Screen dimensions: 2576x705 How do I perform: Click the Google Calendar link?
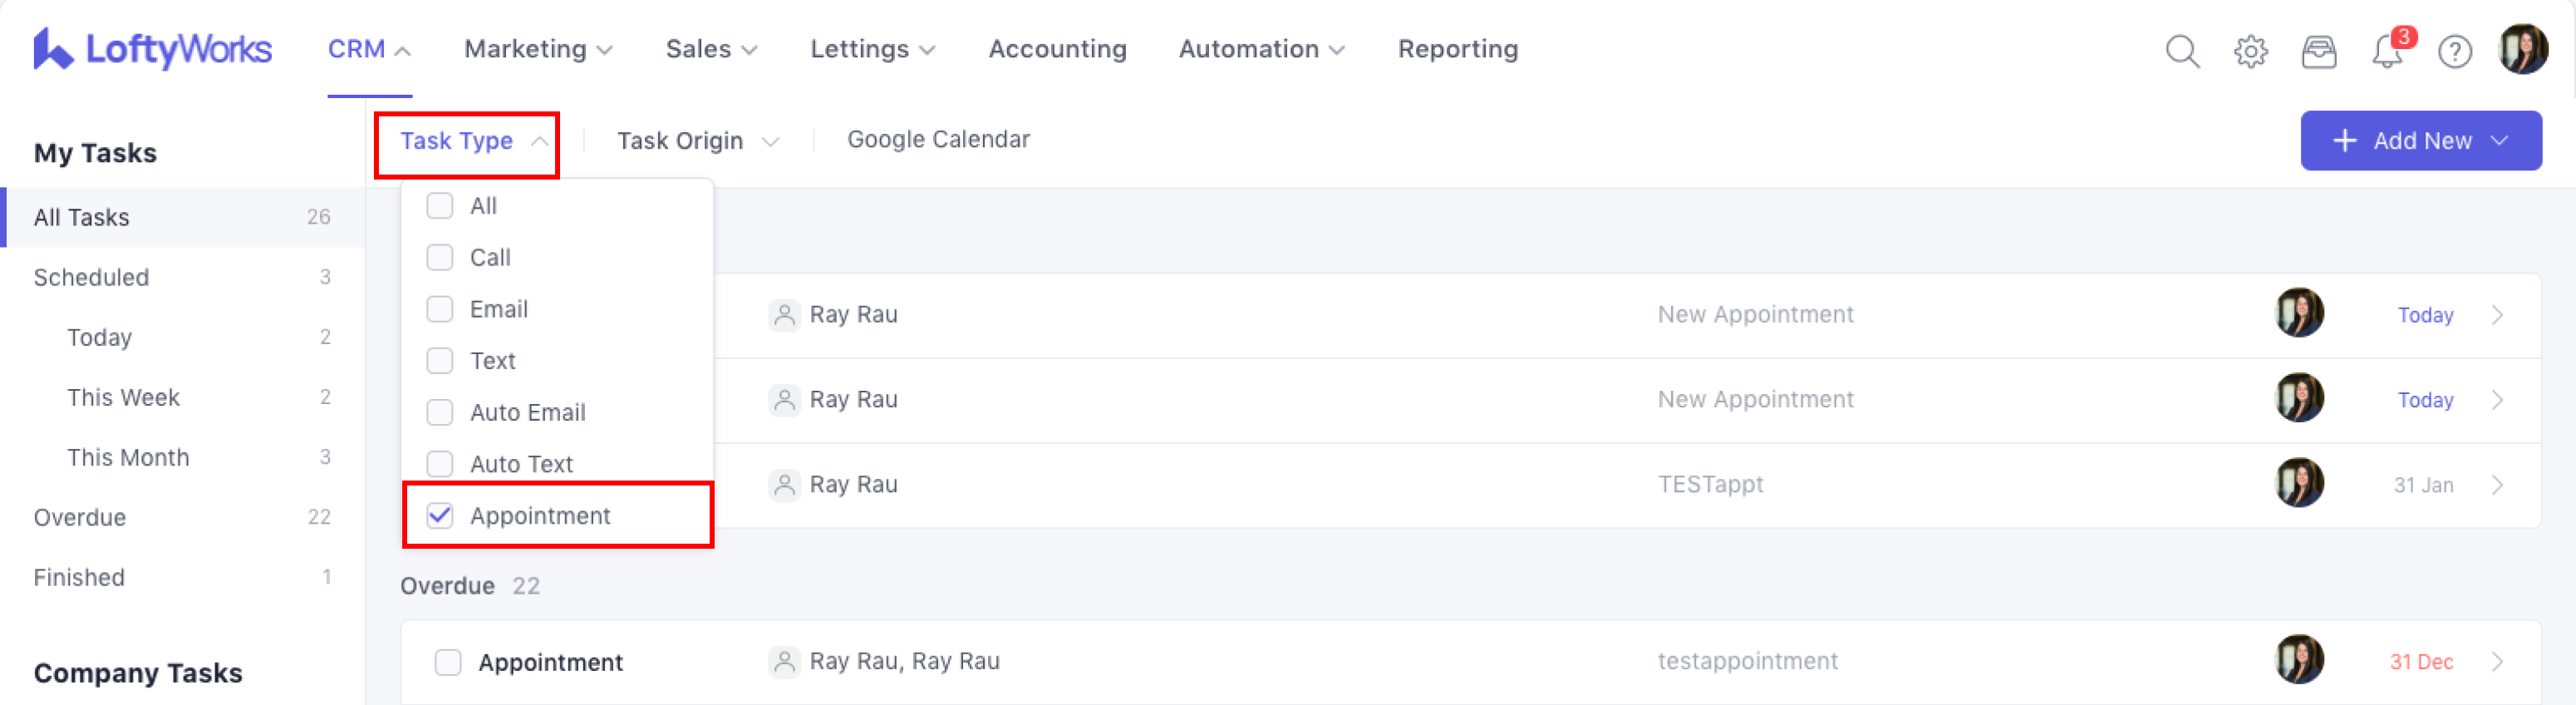937,140
